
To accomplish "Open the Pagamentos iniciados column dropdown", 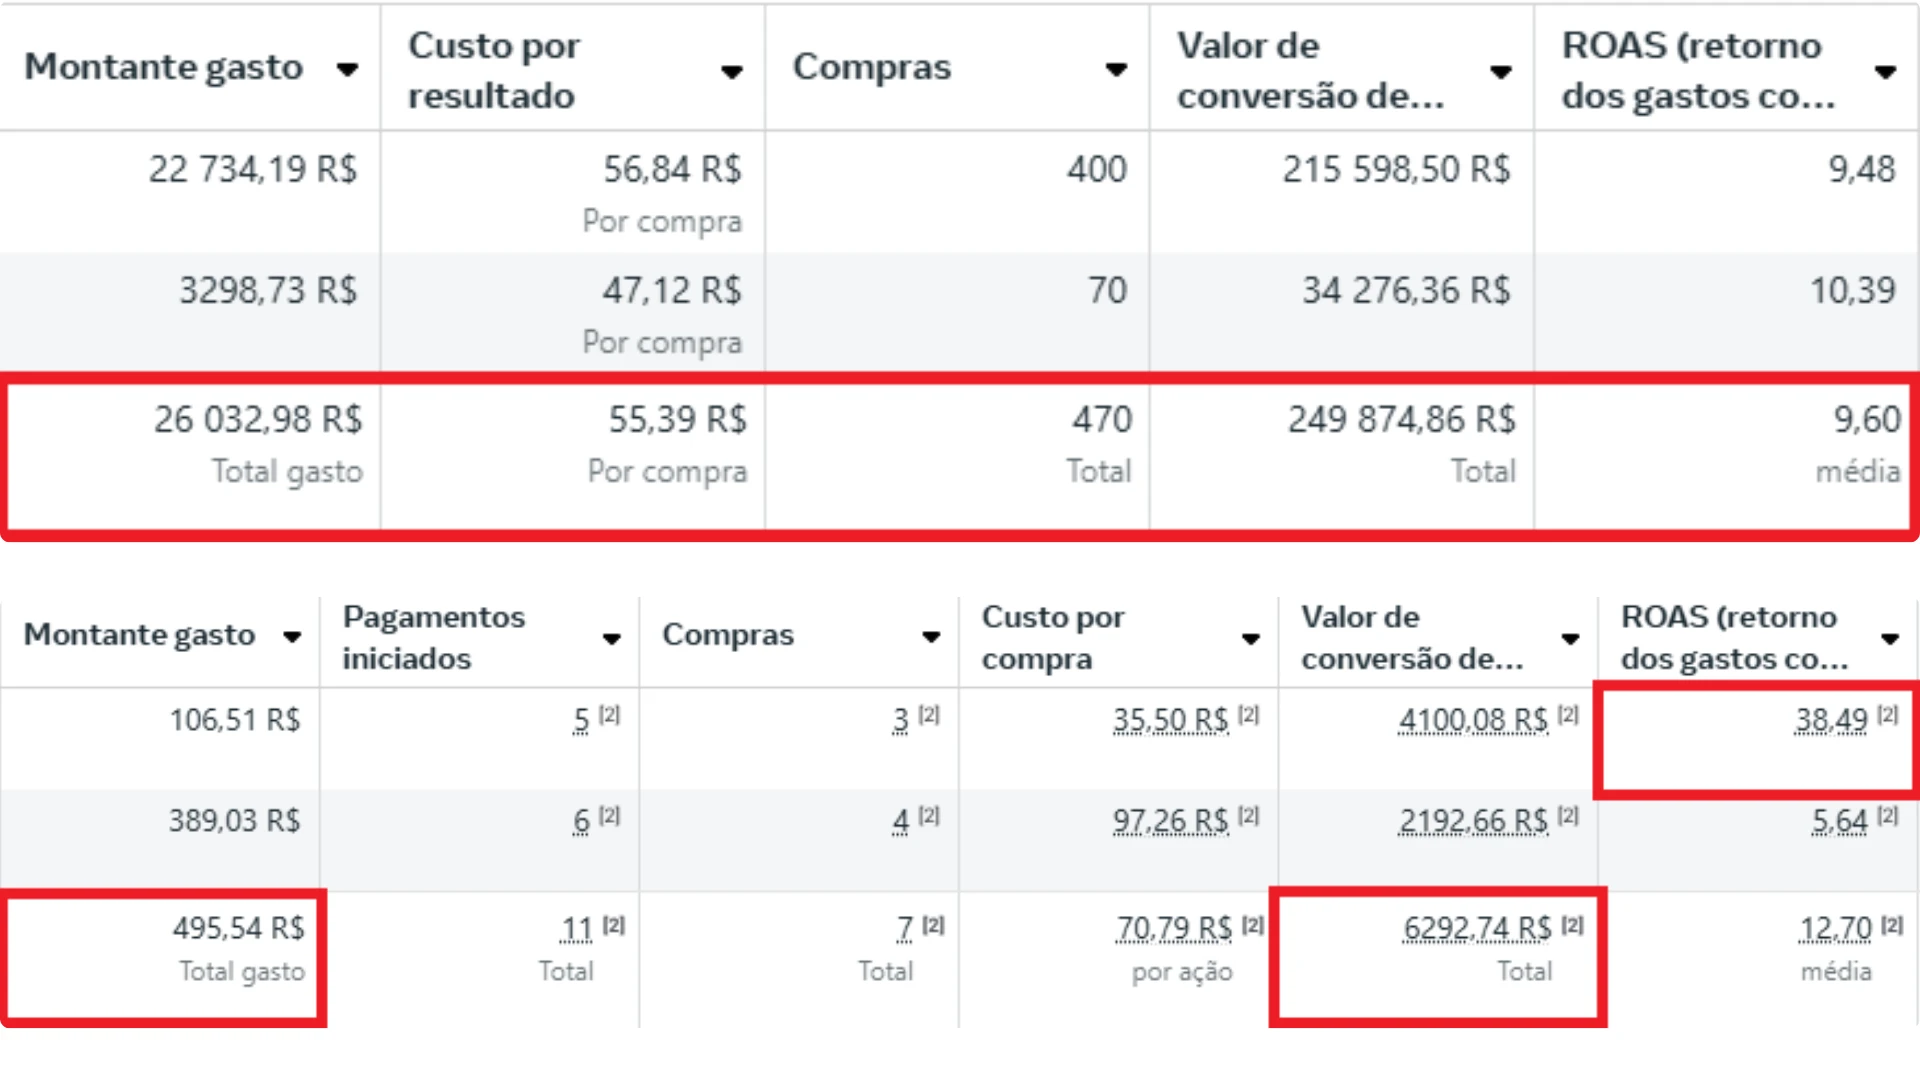I will 611,640.
